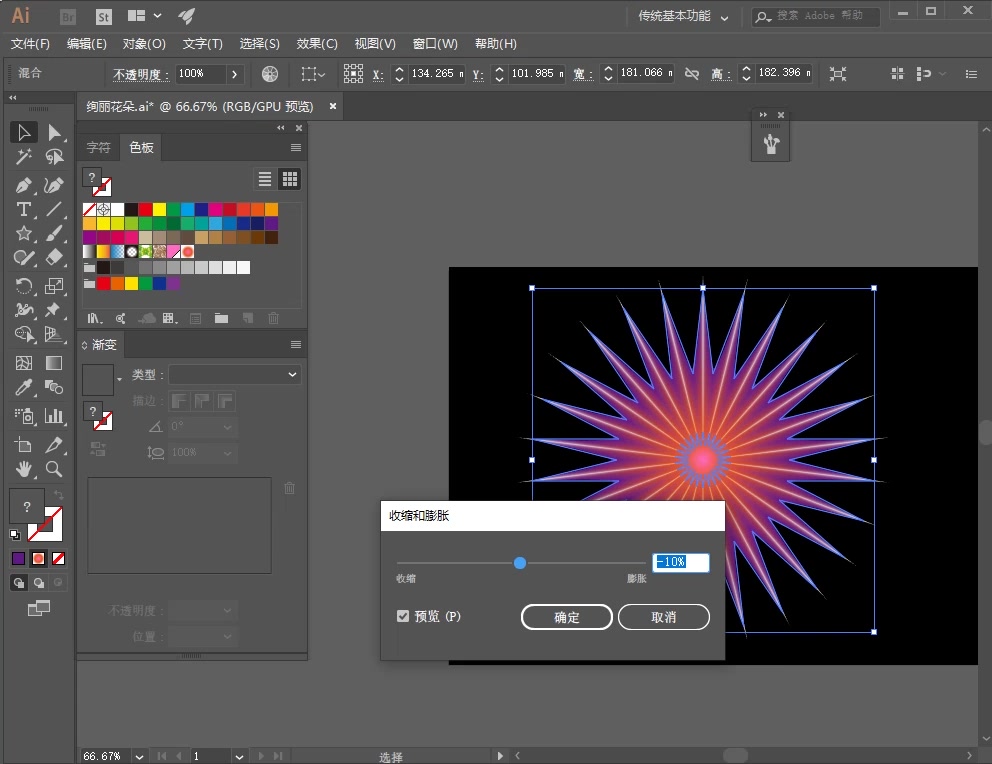Switch swatches to list view
Screen dimensions: 992x764
click(x=265, y=179)
